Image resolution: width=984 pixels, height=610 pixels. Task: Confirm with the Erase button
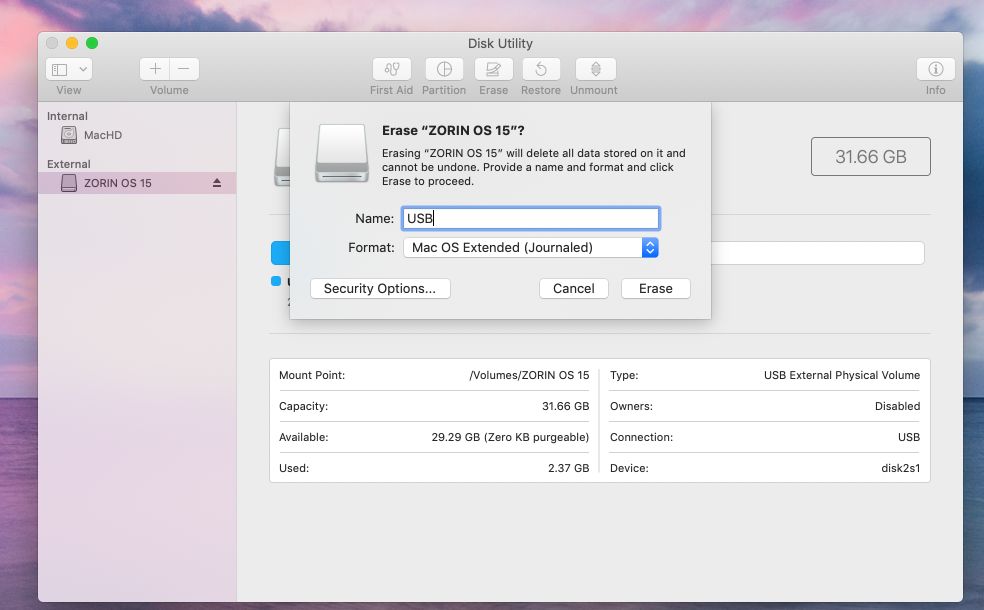click(656, 288)
